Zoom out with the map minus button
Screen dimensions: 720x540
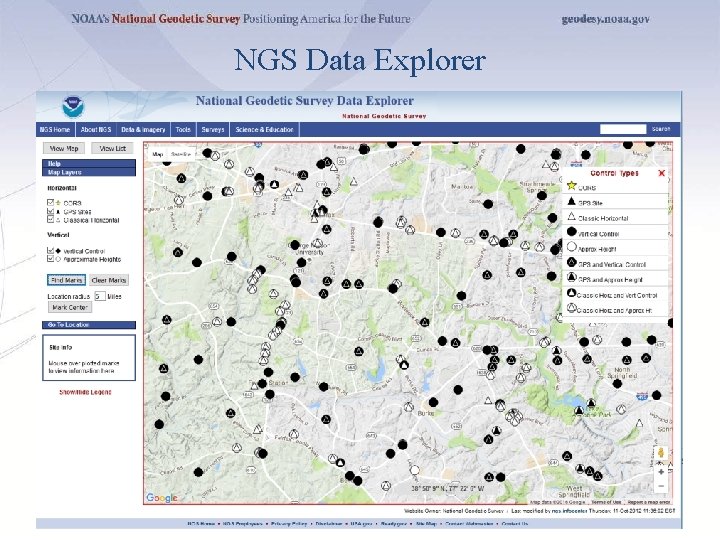click(x=661, y=486)
